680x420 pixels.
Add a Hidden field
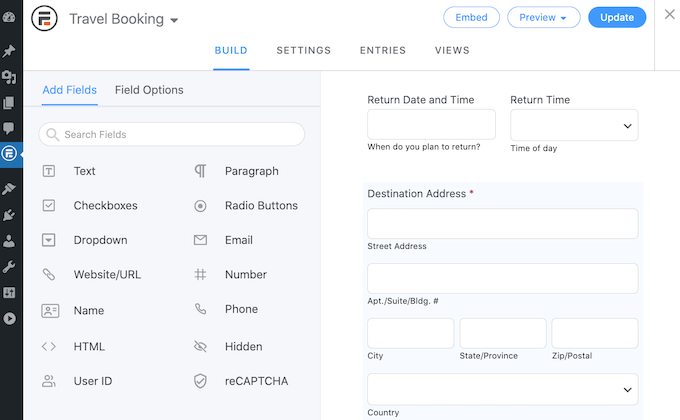click(x=243, y=347)
